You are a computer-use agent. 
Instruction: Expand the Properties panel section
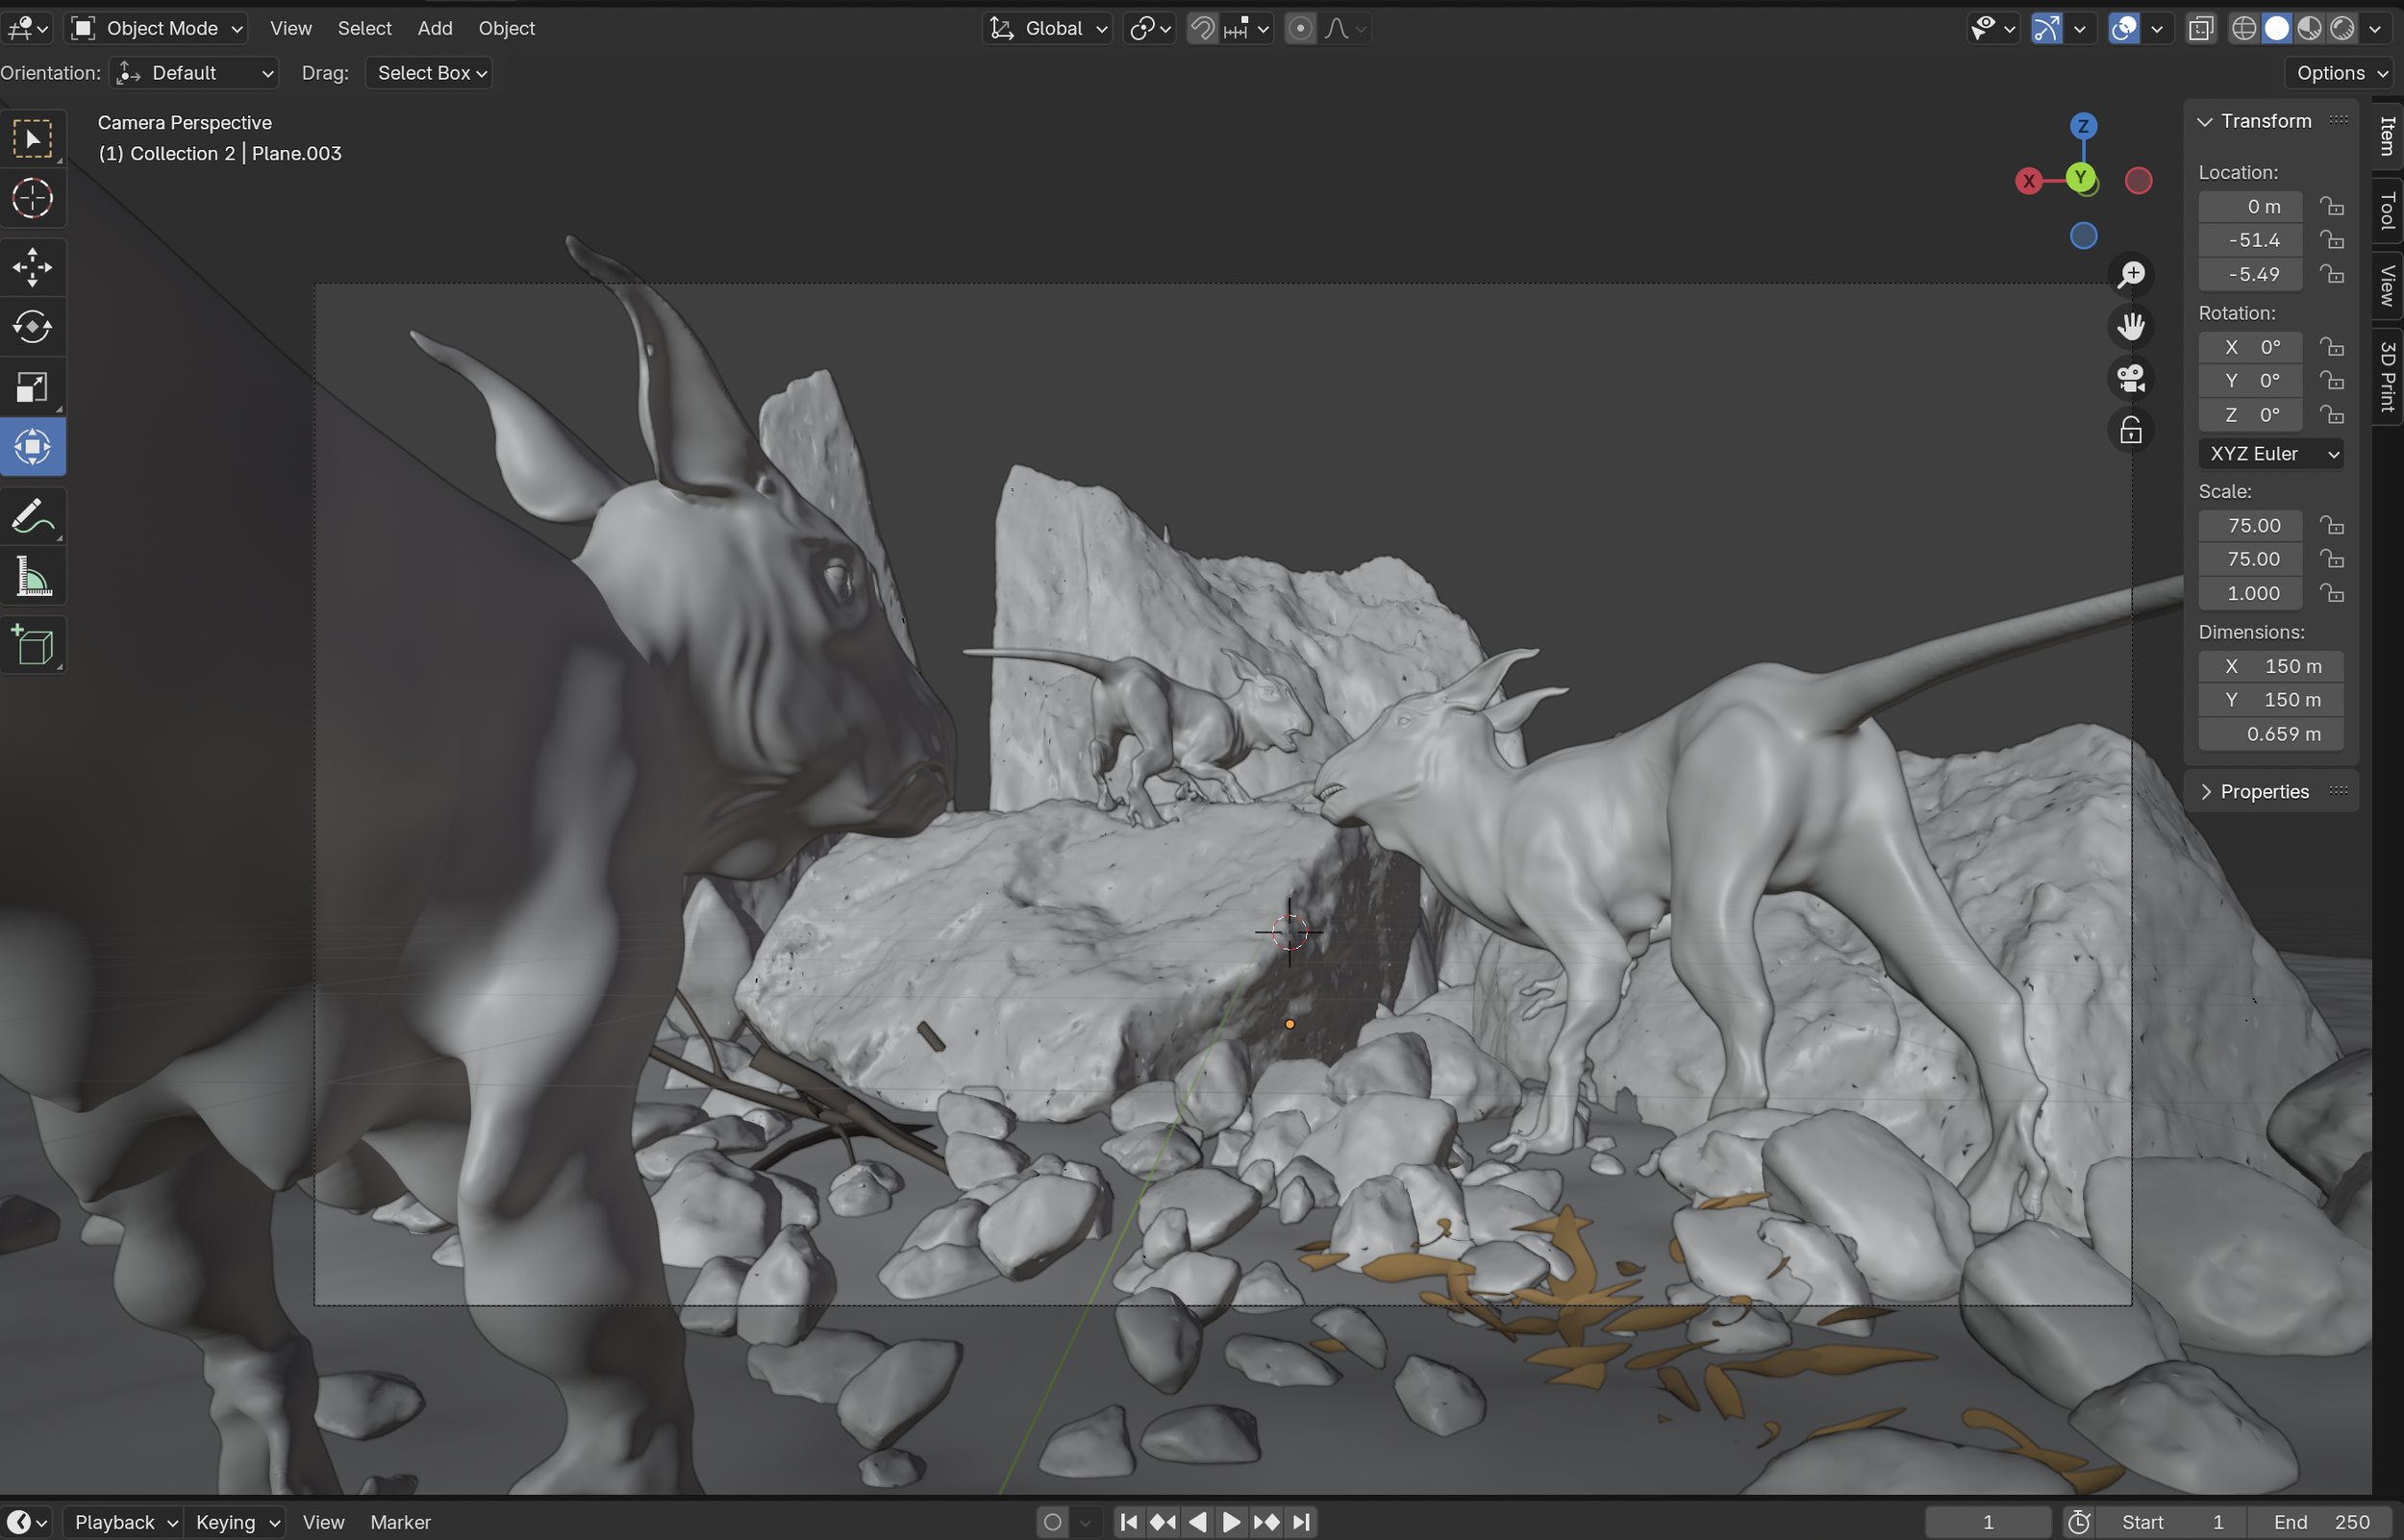tap(2264, 791)
